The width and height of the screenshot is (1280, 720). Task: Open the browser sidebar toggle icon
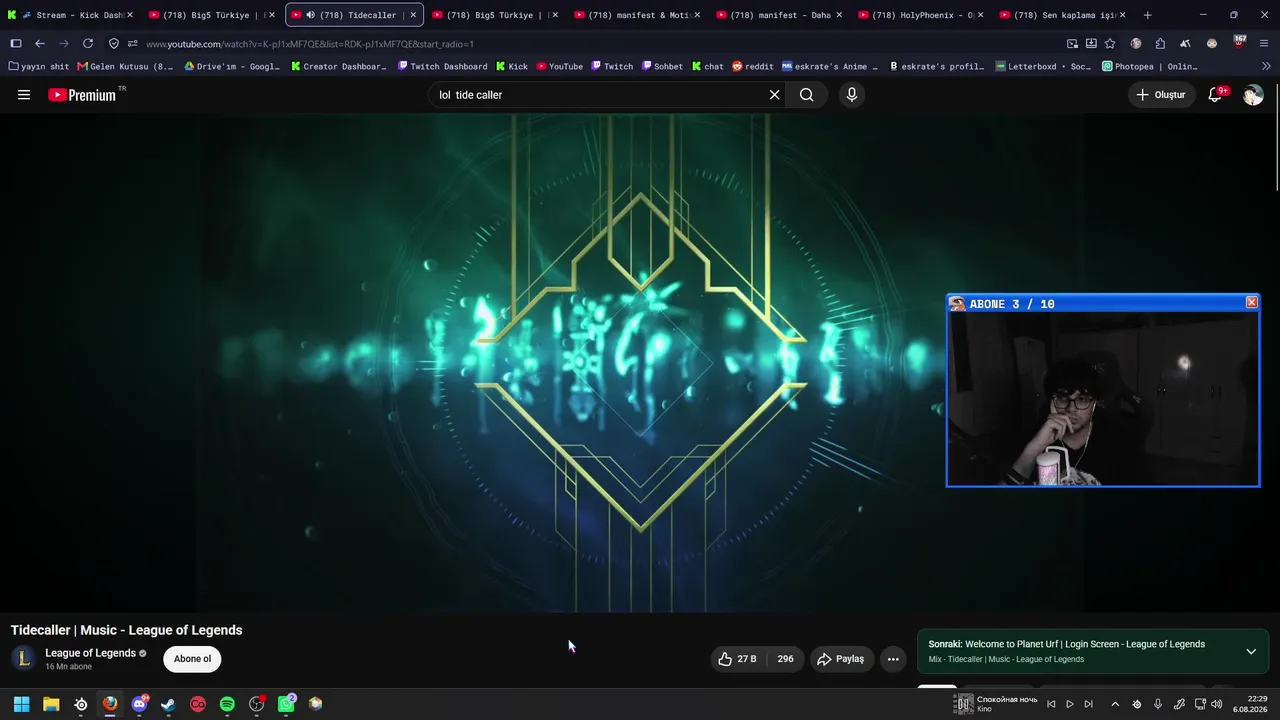tap(16, 44)
